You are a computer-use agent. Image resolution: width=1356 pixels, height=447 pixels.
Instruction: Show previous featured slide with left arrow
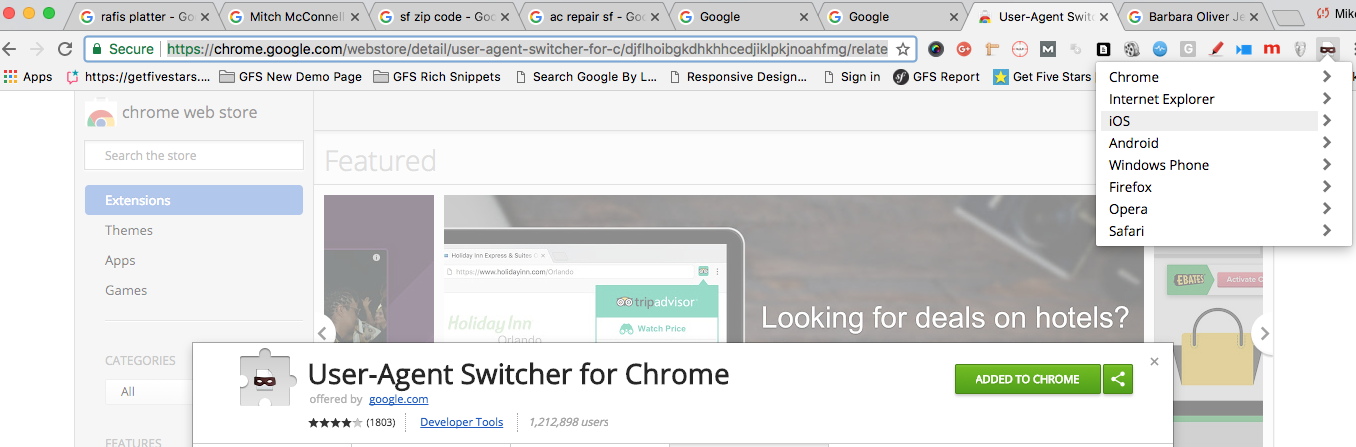coord(324,333)
